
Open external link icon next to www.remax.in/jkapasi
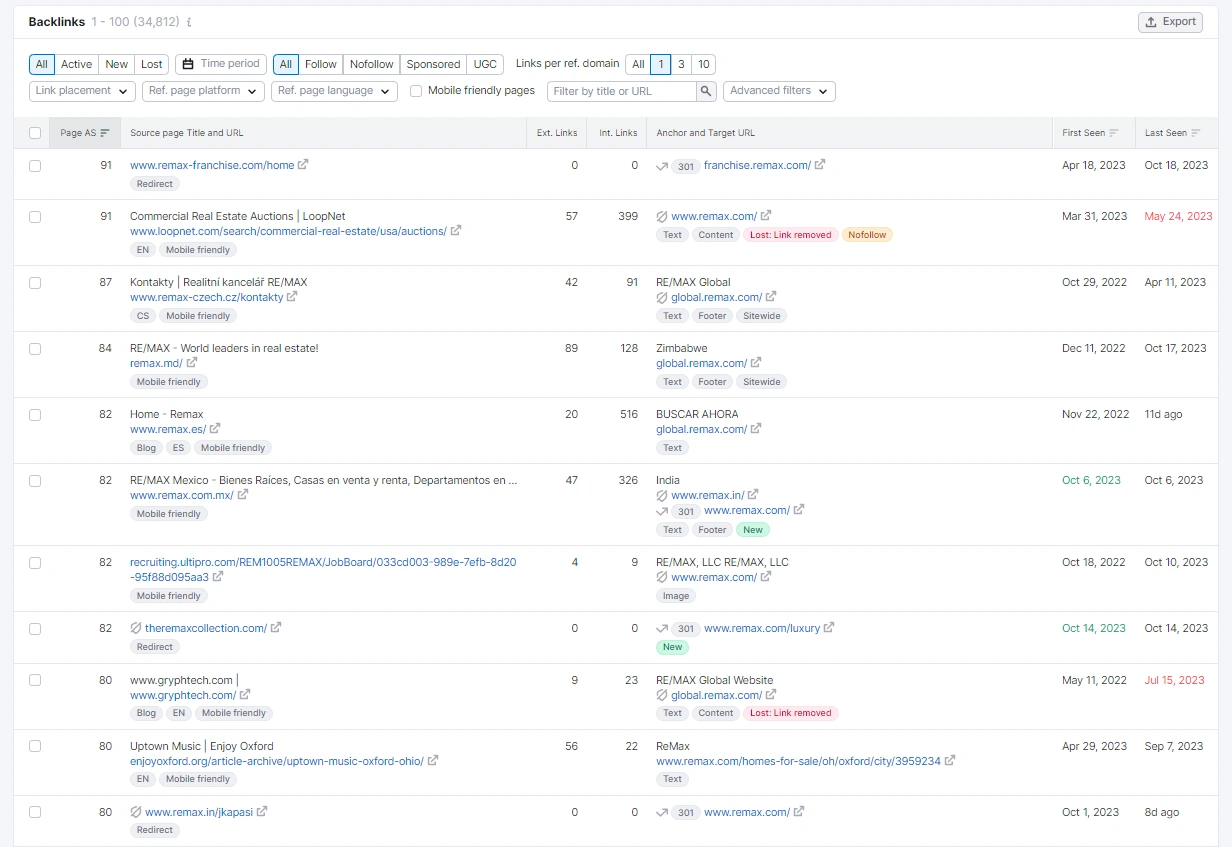pos(262,812)
